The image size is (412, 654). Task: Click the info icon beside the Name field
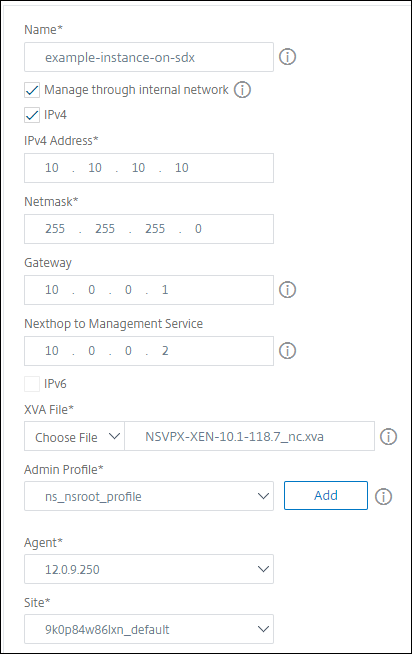[x=287, y=56]
